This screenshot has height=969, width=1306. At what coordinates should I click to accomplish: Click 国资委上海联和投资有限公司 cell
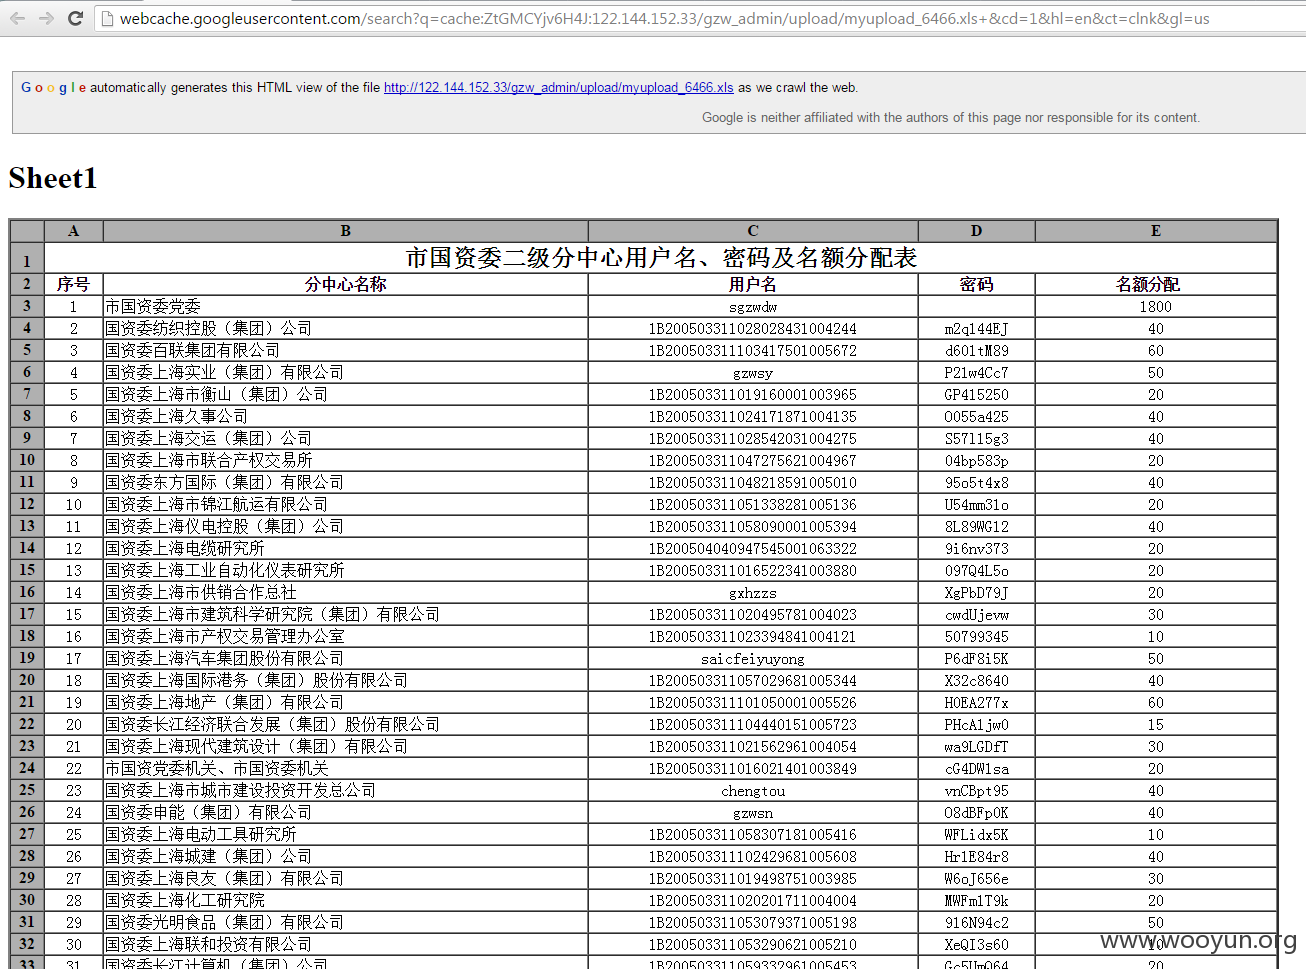[345, 944]
